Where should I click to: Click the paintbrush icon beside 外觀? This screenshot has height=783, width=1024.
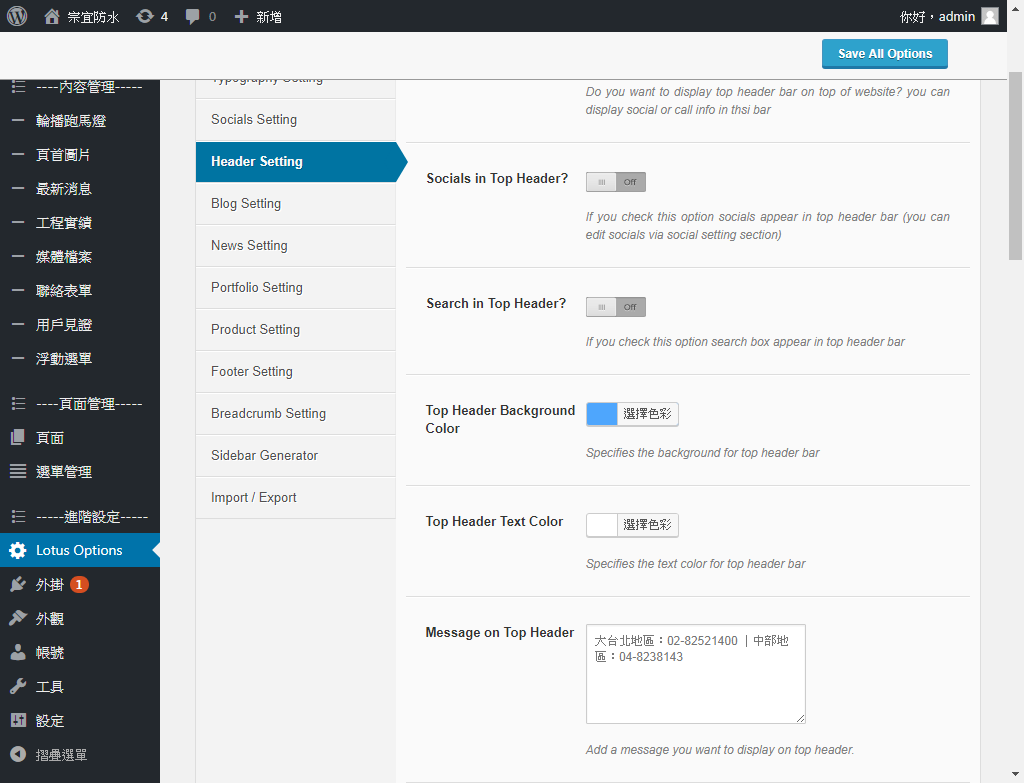18,618
